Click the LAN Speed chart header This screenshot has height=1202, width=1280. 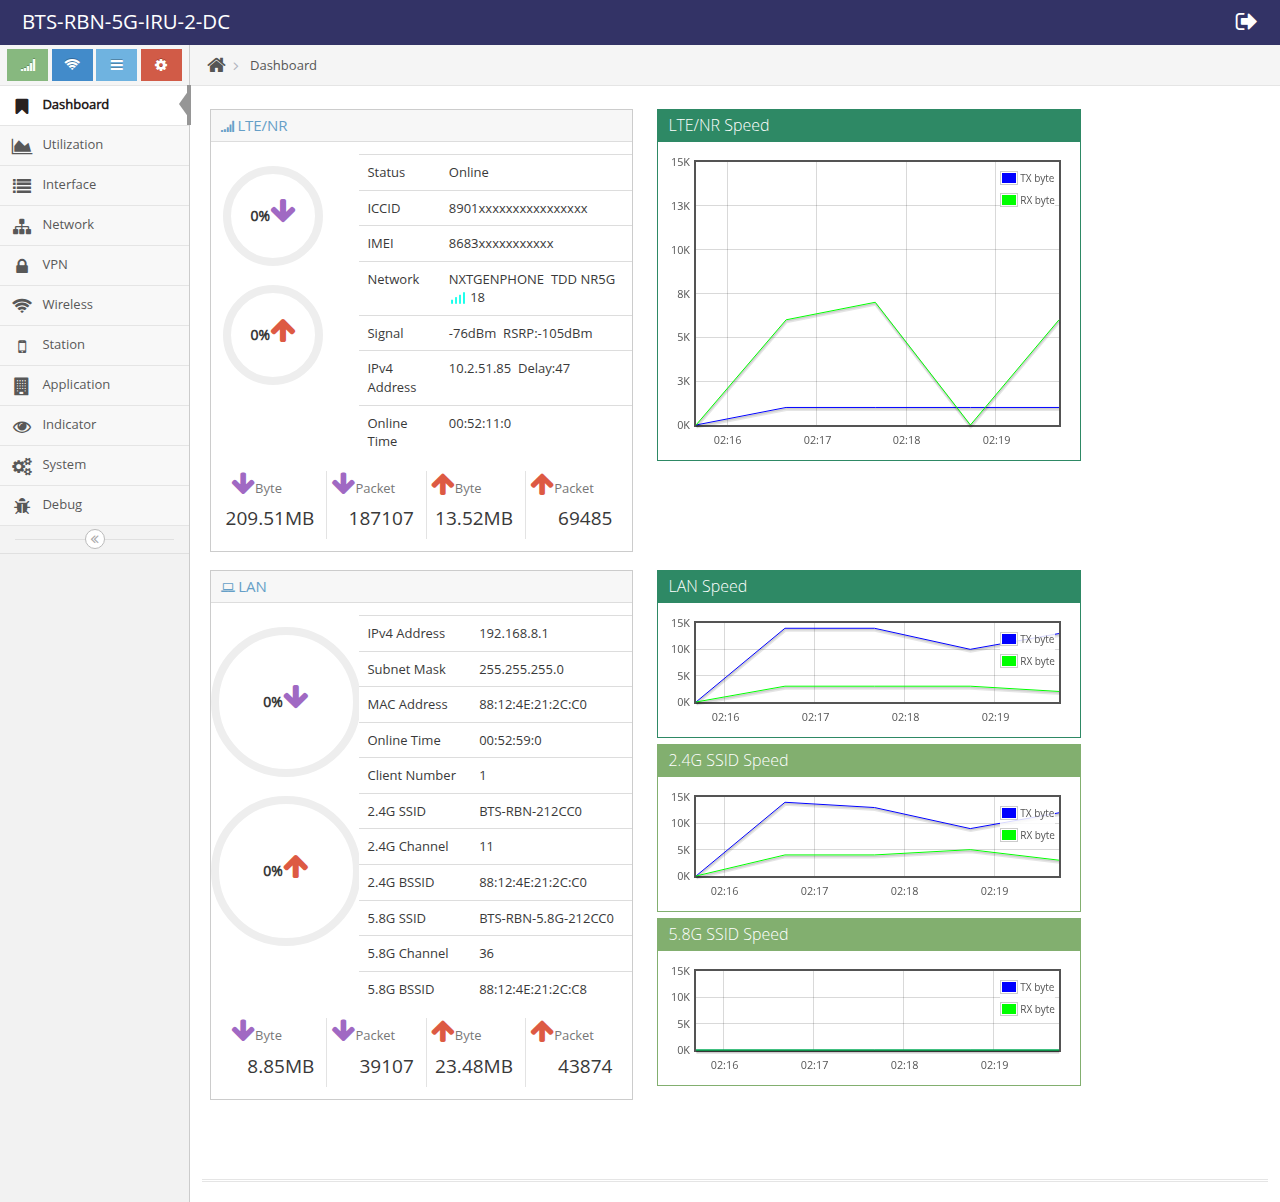click(x=869, y=586)
